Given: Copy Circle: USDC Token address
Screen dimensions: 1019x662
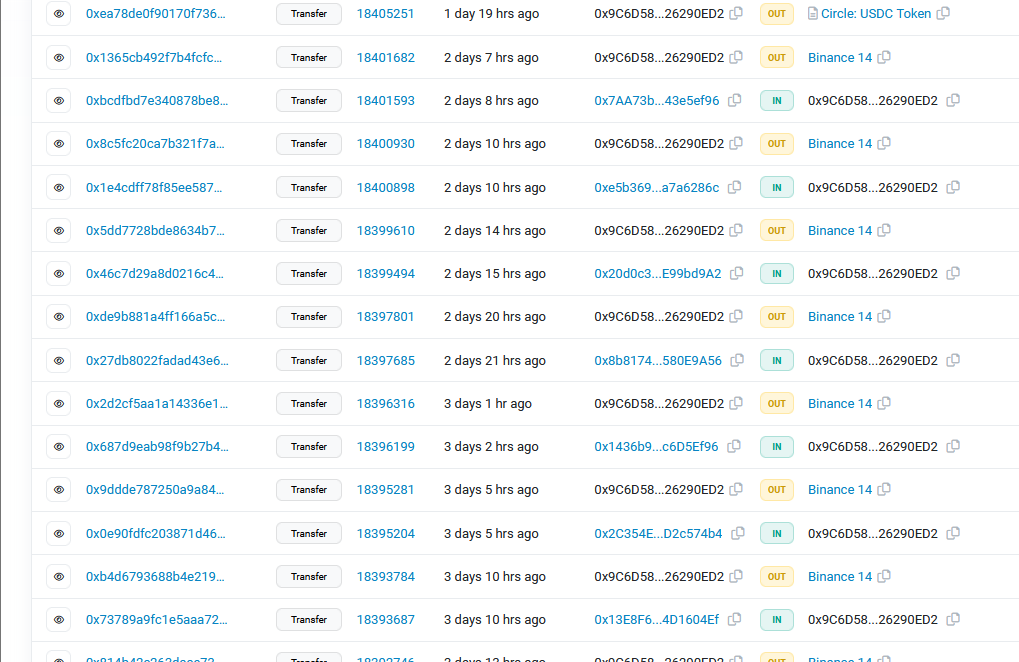Looking at the screenshot, I should [x=944, y=14].
